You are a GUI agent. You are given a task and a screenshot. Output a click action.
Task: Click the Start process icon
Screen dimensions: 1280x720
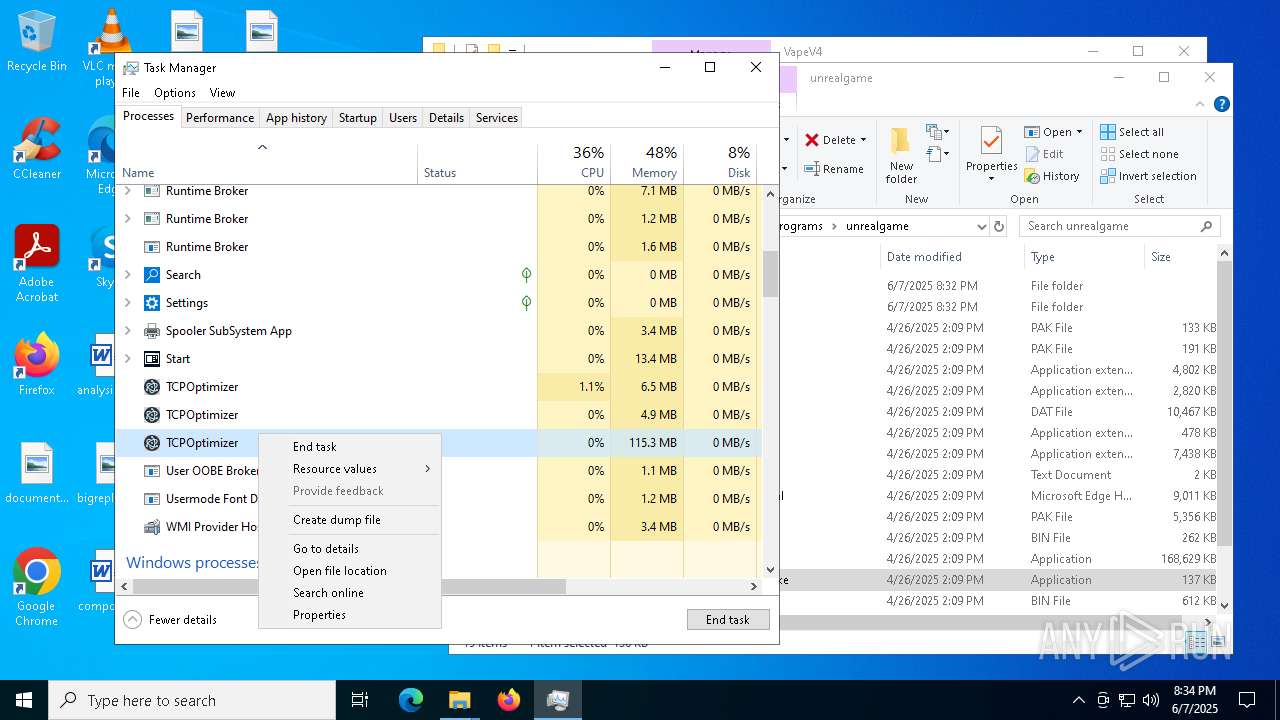[152, 359]
